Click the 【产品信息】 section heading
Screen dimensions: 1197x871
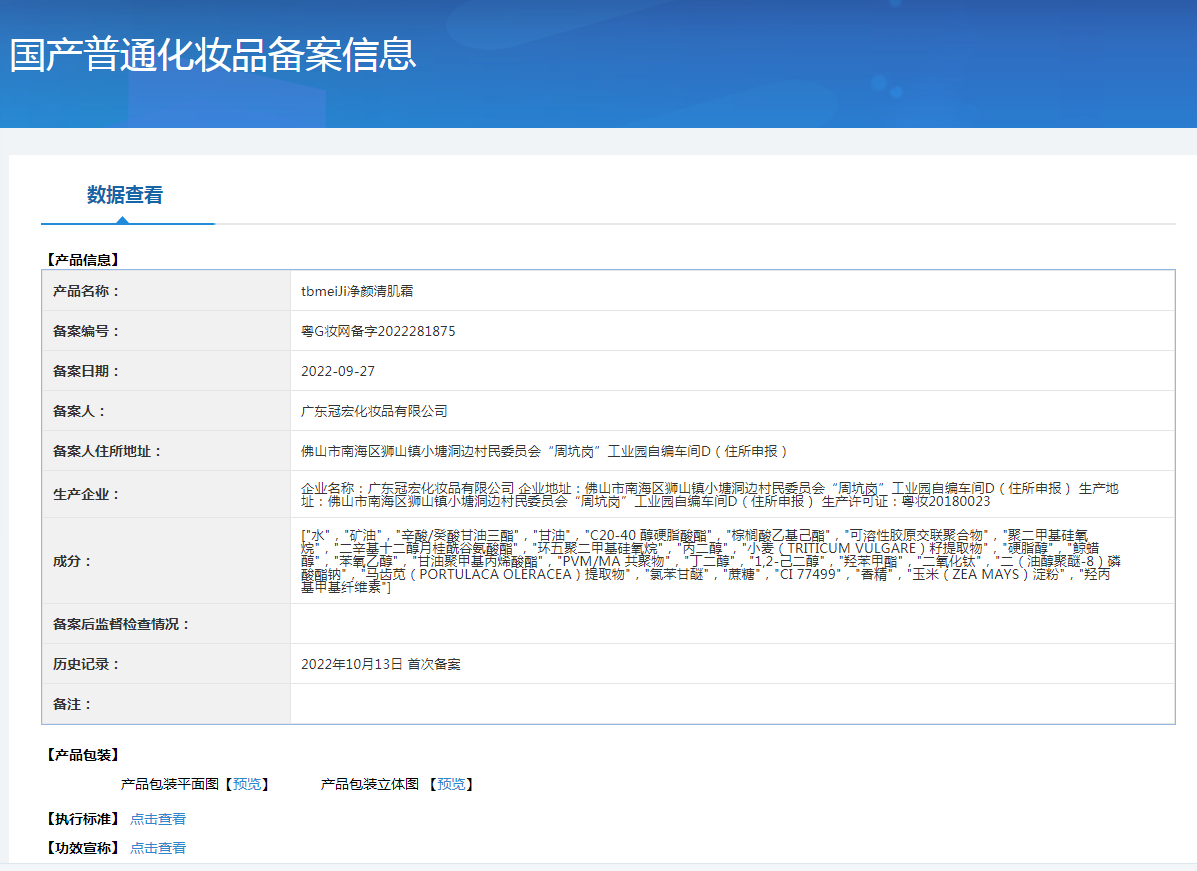point(82,260)
